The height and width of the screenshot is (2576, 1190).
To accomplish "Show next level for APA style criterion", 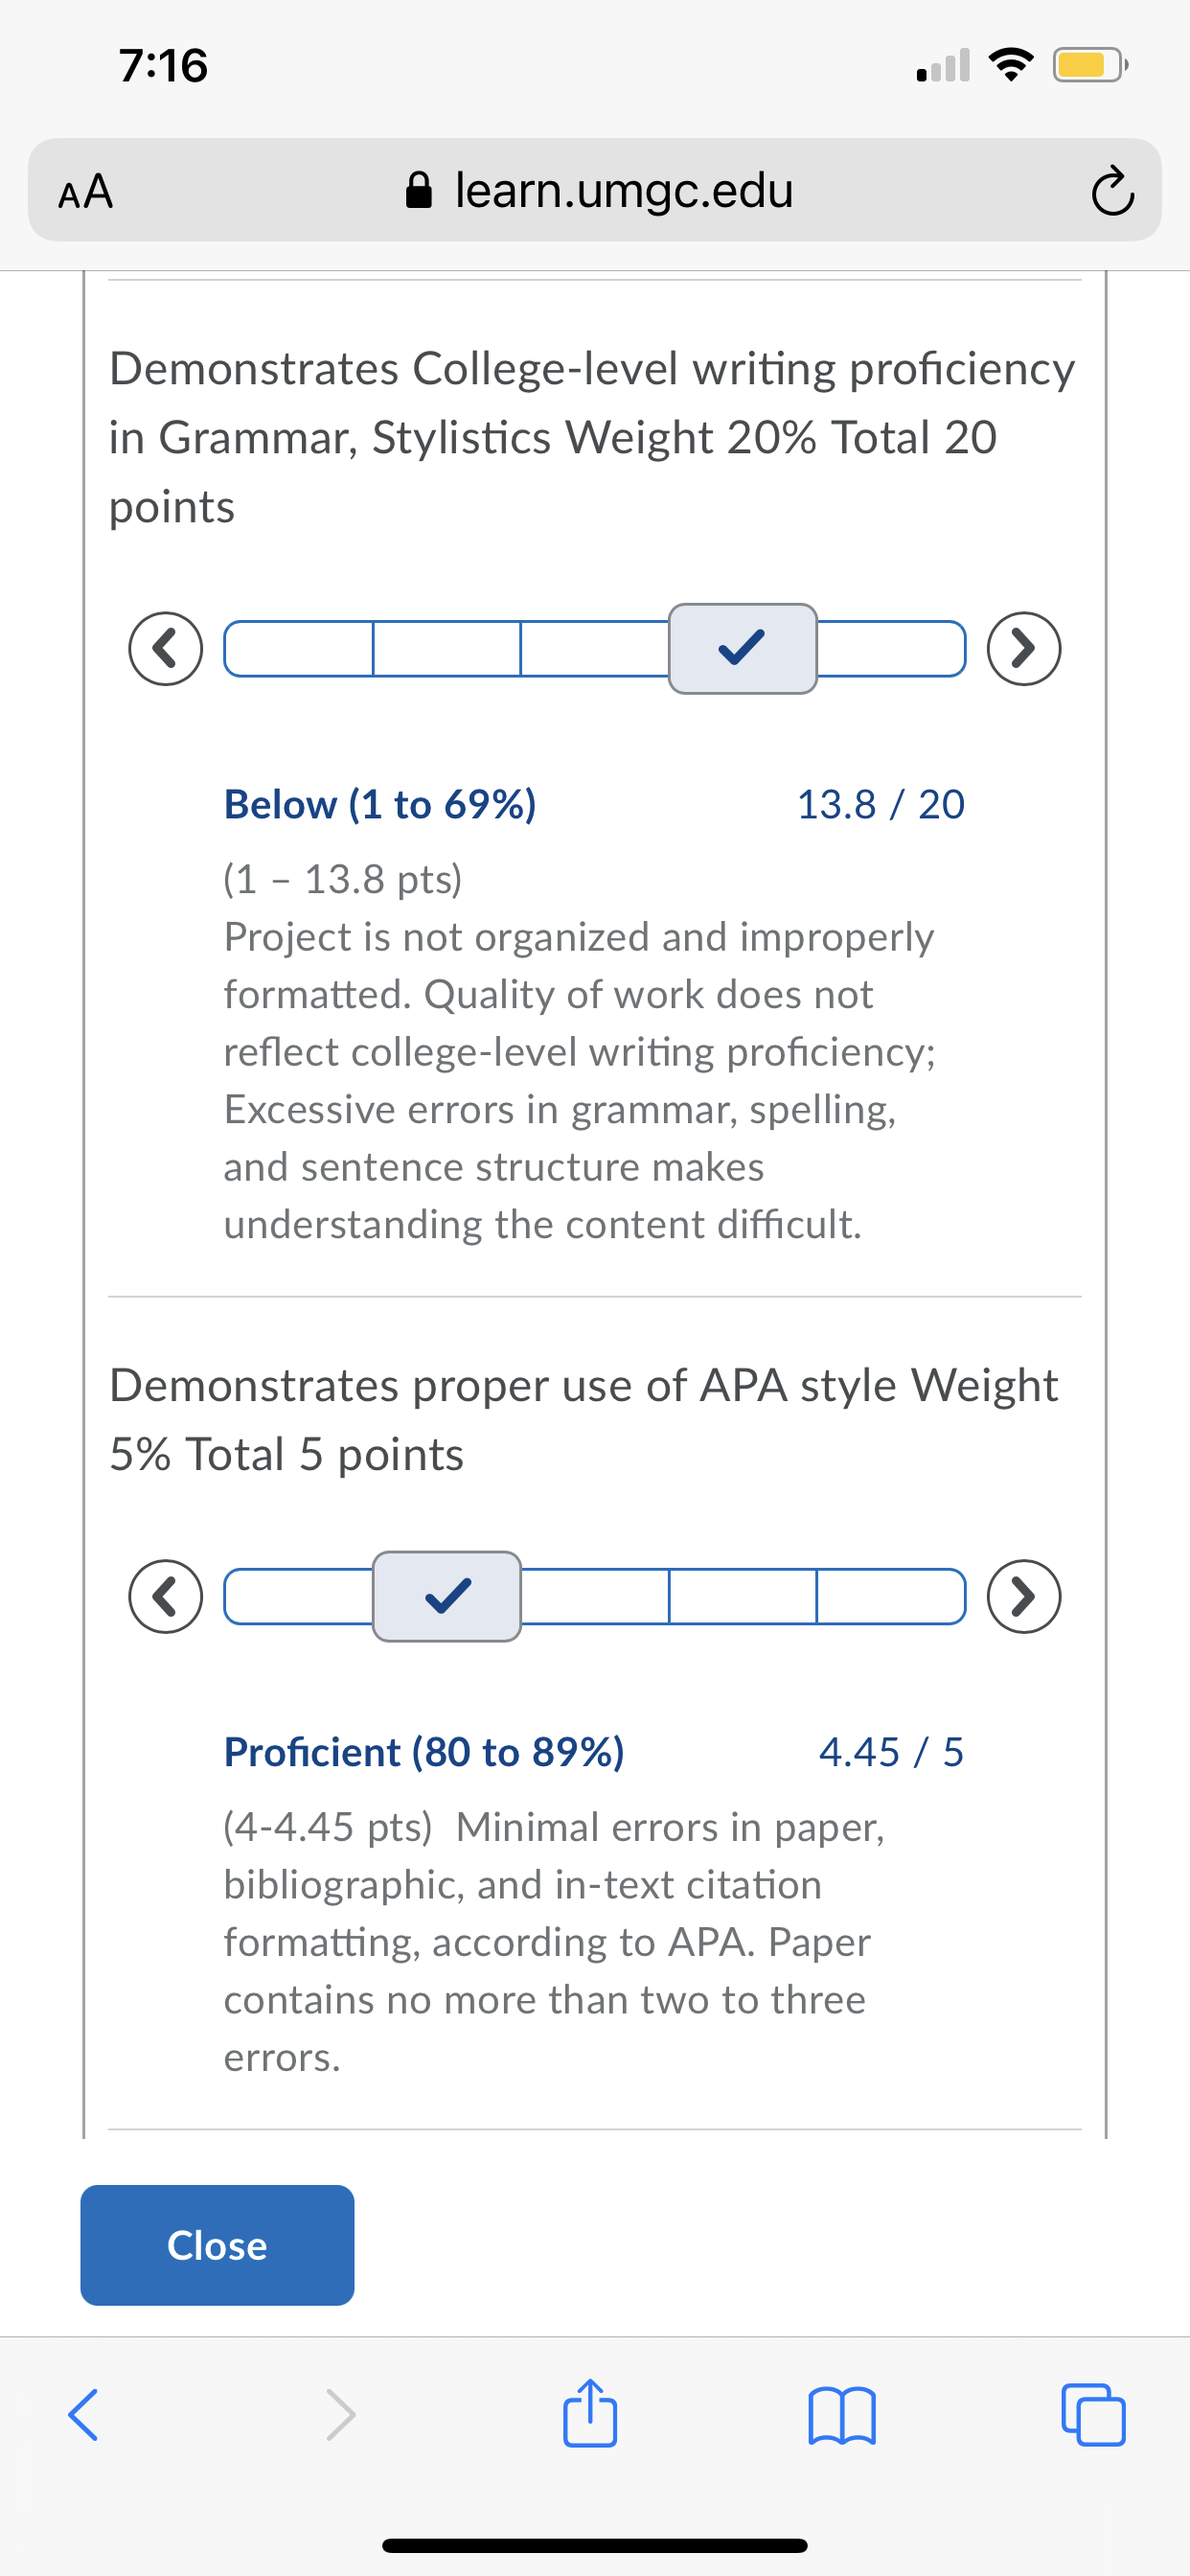I will [x=1024, y=1596].
